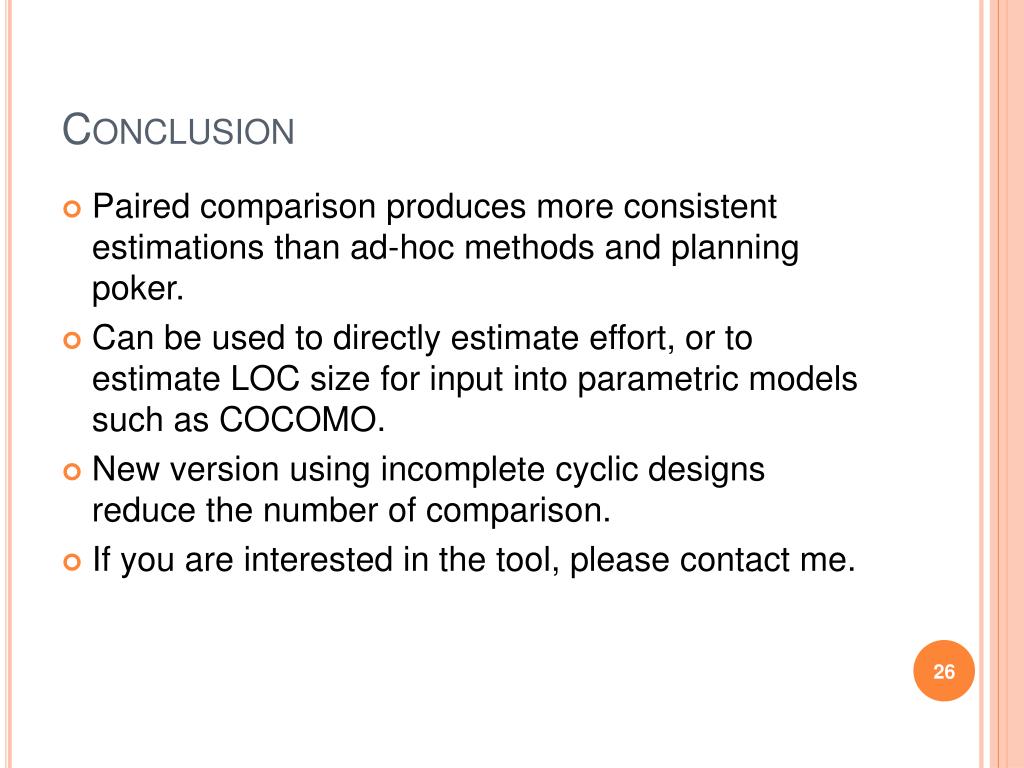Screen dimensions: 1024x768
Task: Click the word COCOMO in second bullet
Action: point(298,419)
